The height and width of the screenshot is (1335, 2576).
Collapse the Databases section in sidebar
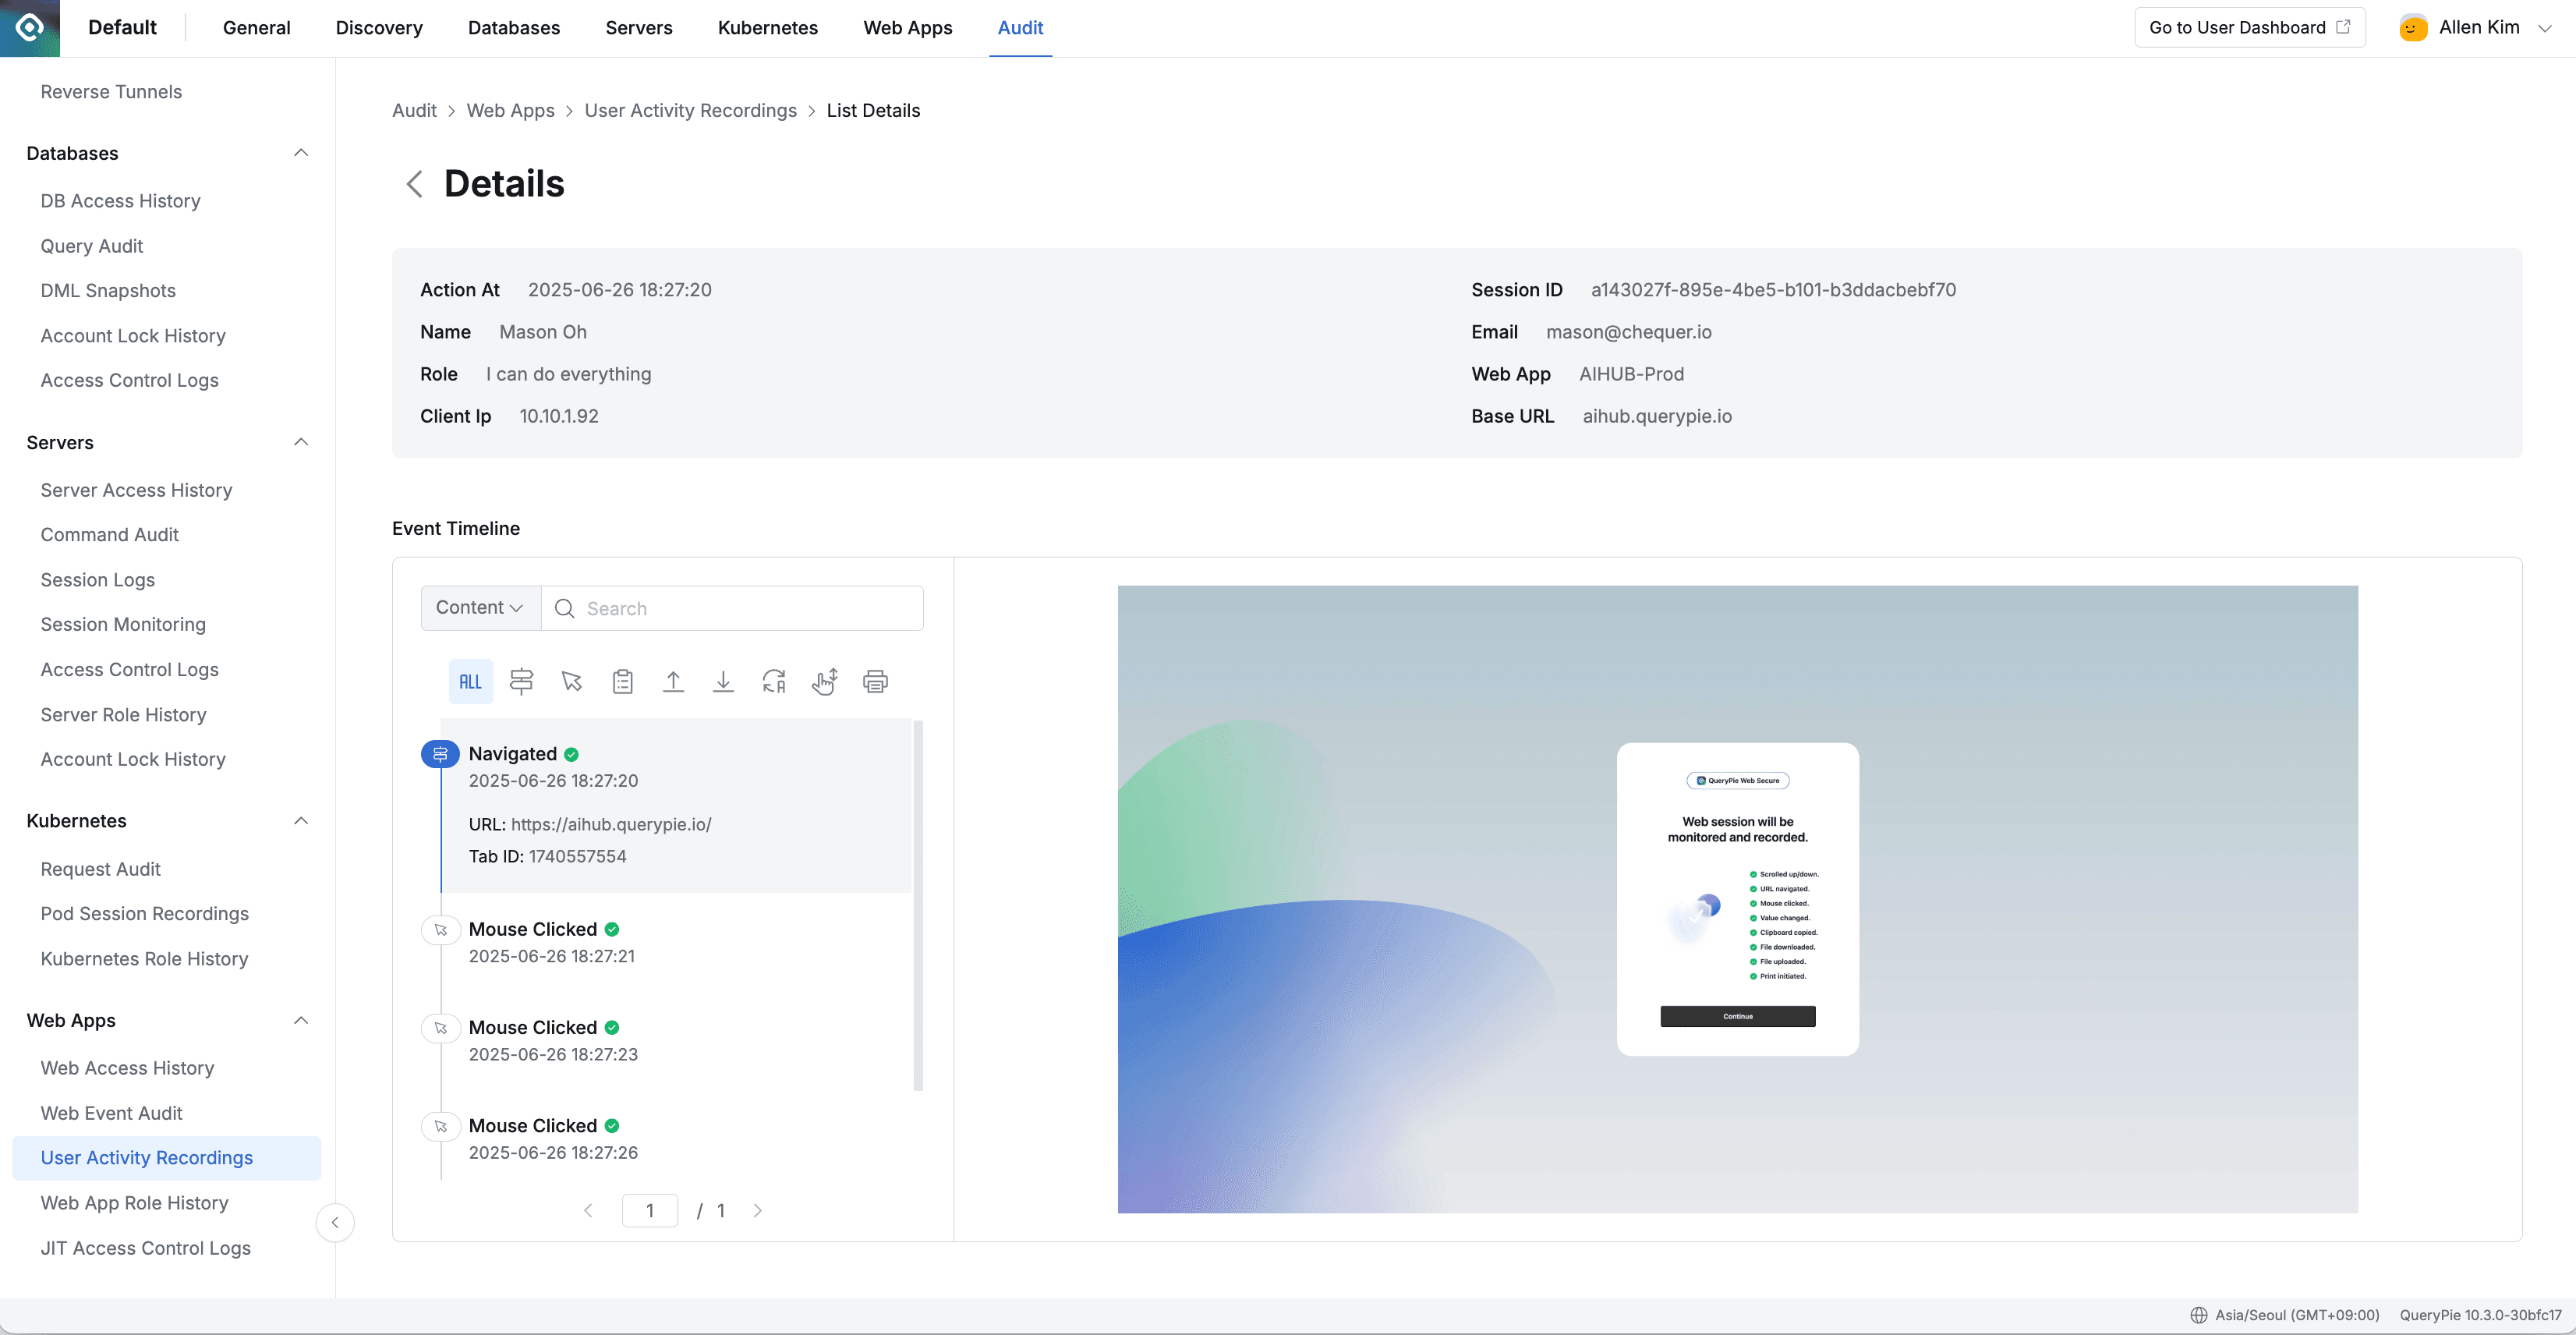(x=302, y=152)
